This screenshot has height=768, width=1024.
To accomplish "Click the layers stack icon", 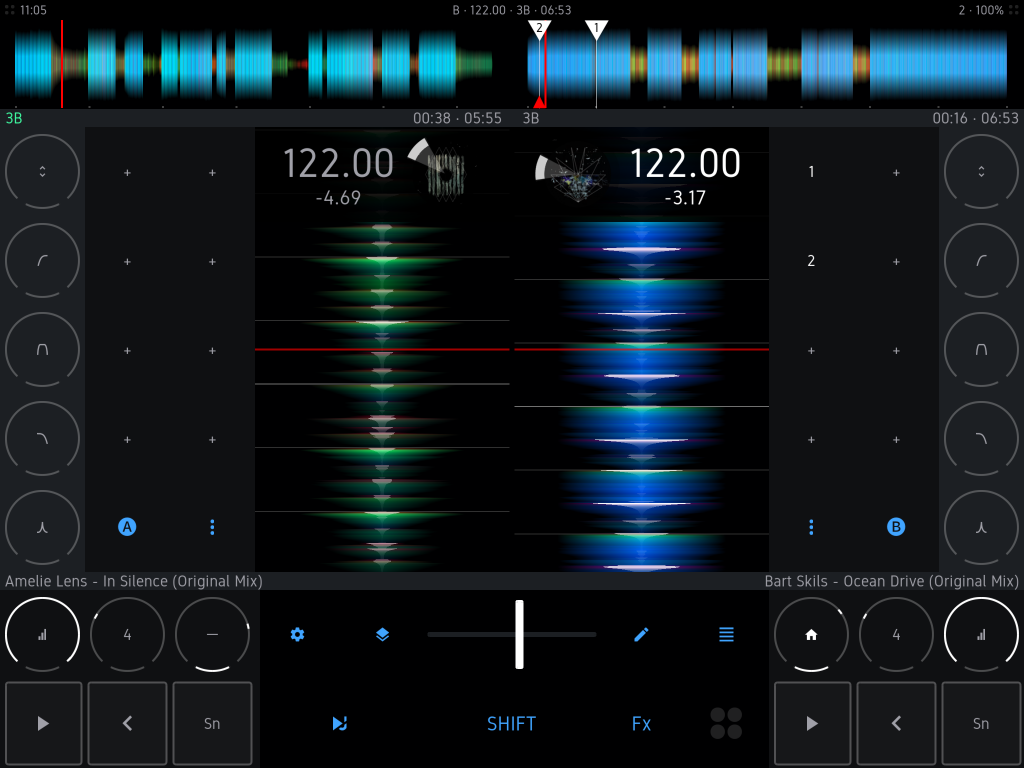I will click(x=382, y=634).
